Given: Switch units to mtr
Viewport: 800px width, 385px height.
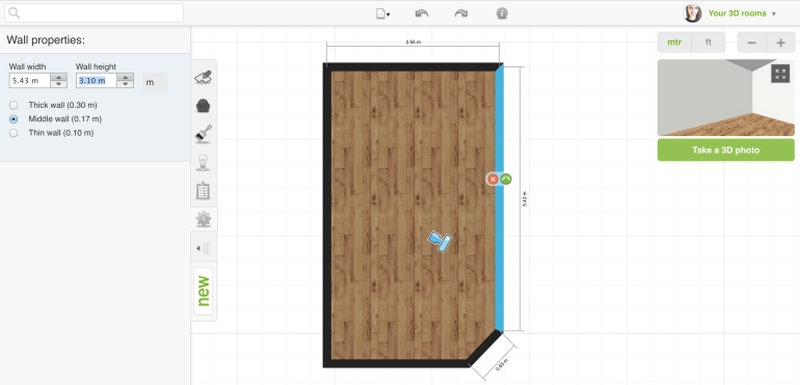Looking at the screenshot, I should pos(674,42).
